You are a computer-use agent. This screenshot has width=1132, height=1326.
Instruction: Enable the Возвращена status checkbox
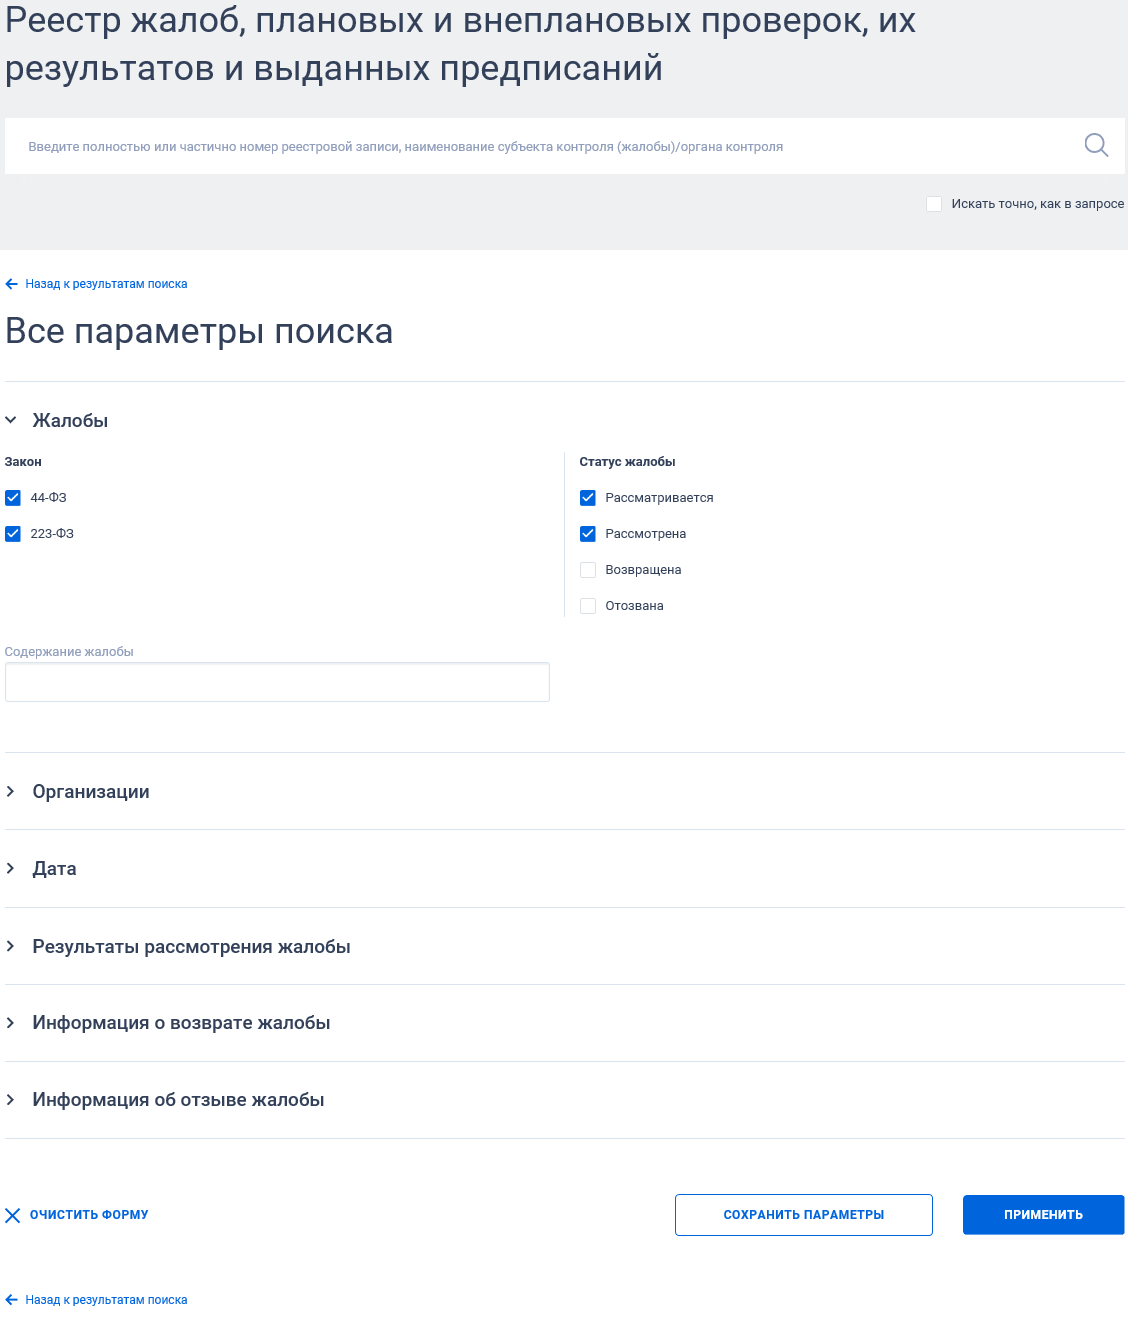588,570
